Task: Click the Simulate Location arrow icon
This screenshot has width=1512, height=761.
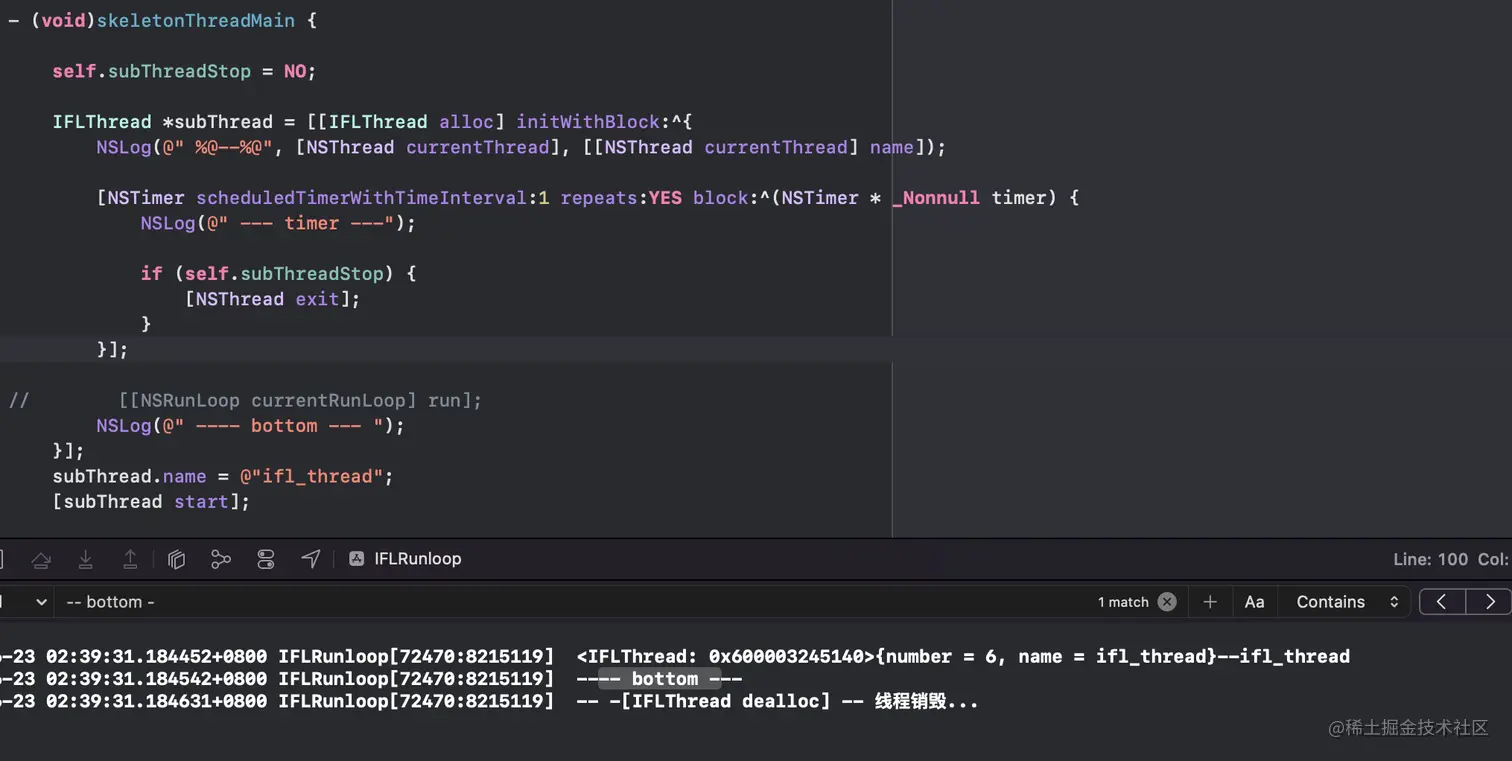Action: (x=311, y=559)
